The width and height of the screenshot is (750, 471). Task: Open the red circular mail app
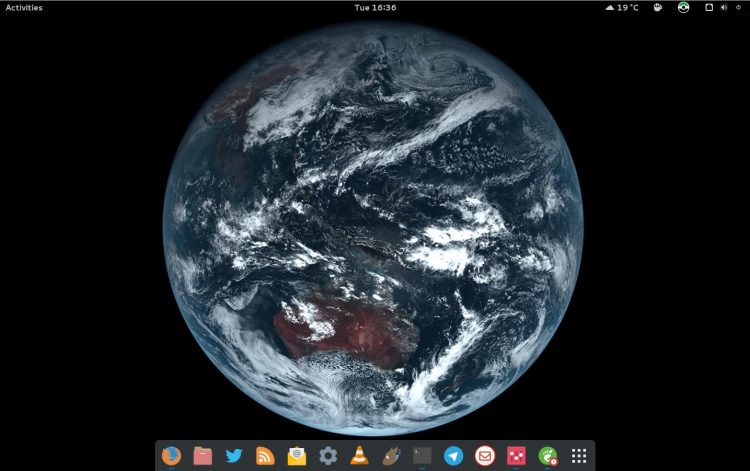[484, 456]
